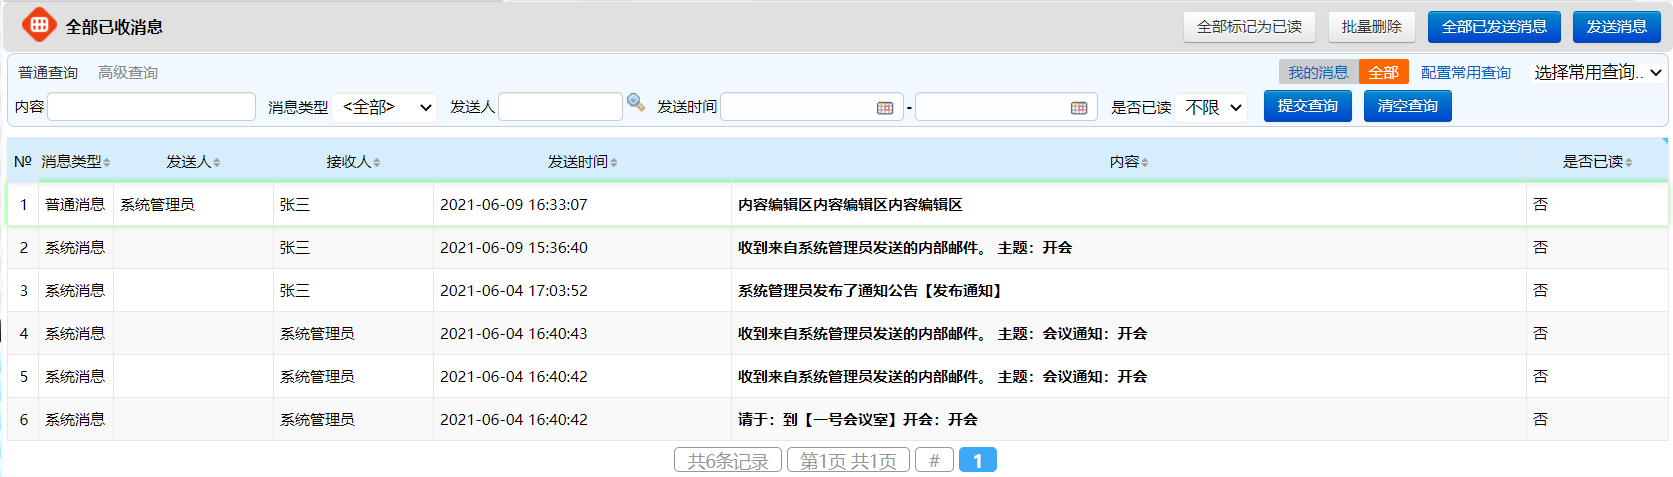The width and height of the screenshot is (1673, 477).
Task: Sort by 发送时间 column arrow
Action: tap(614, 163)
